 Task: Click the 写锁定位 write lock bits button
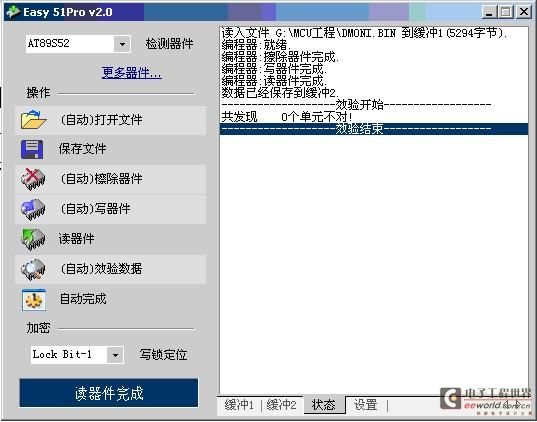[x=163, y=355]
